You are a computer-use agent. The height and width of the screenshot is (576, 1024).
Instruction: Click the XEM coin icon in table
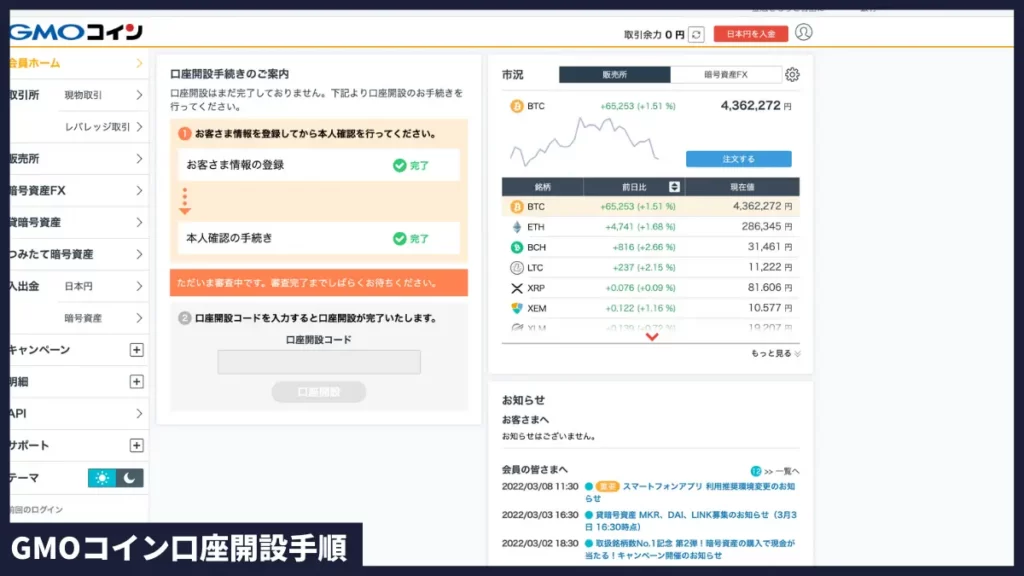[x=517, y=308]
